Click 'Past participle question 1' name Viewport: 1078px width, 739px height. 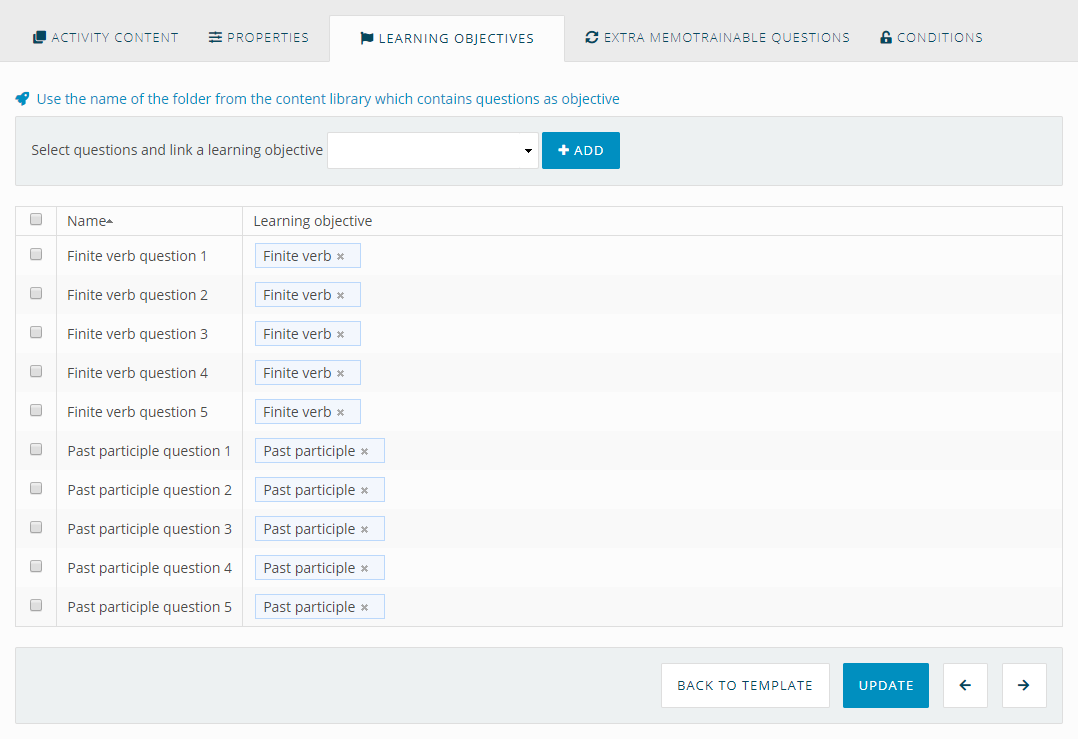[149, 452]
